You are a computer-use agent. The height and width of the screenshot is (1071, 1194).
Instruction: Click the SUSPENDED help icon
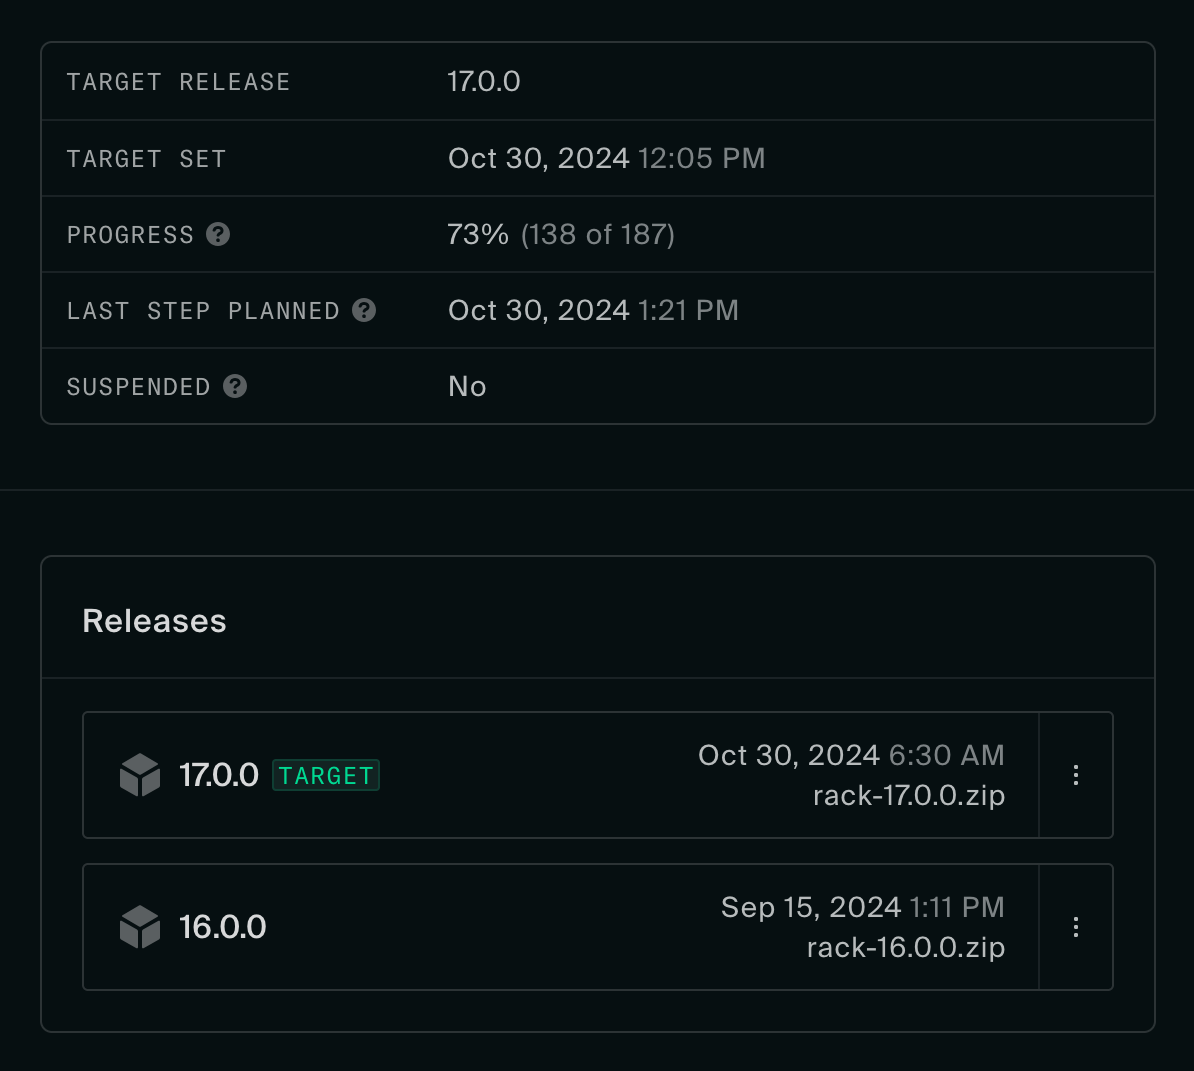click(x=234, y=386)
